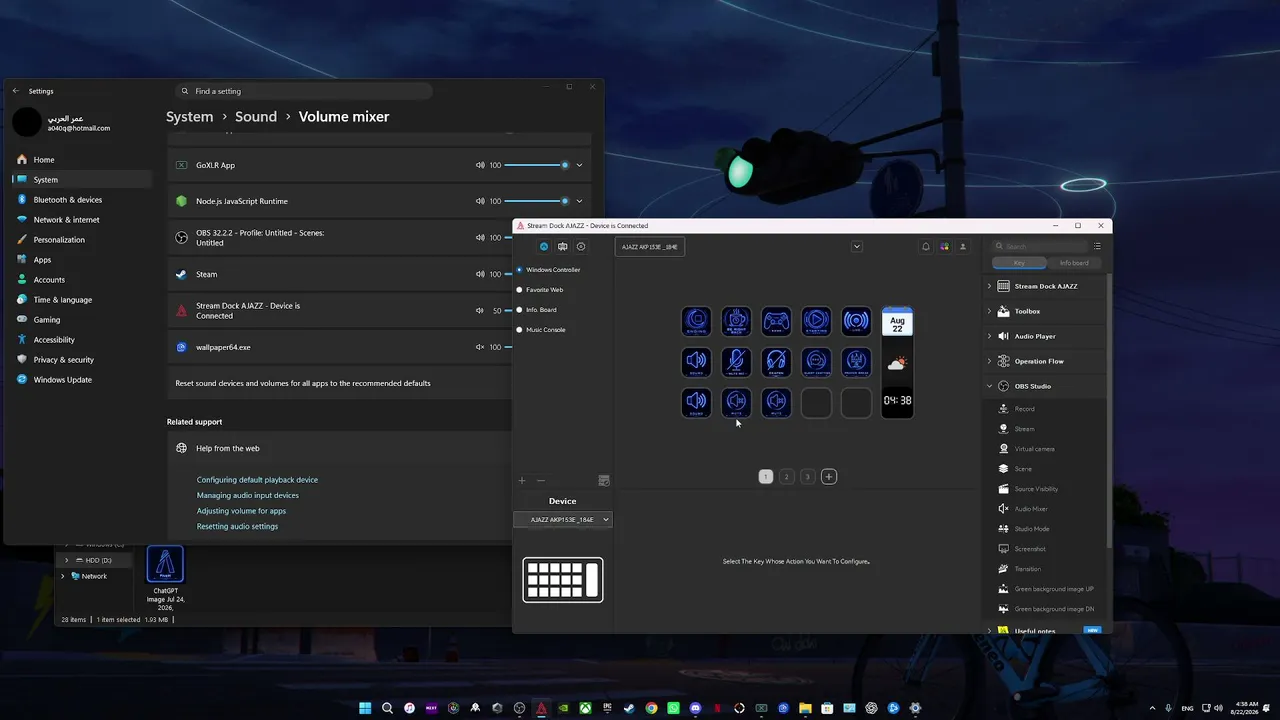Viewport: 1280px width, 720px height.
Task: Click the Find a setting search box
Action: (x=303, y=91)
